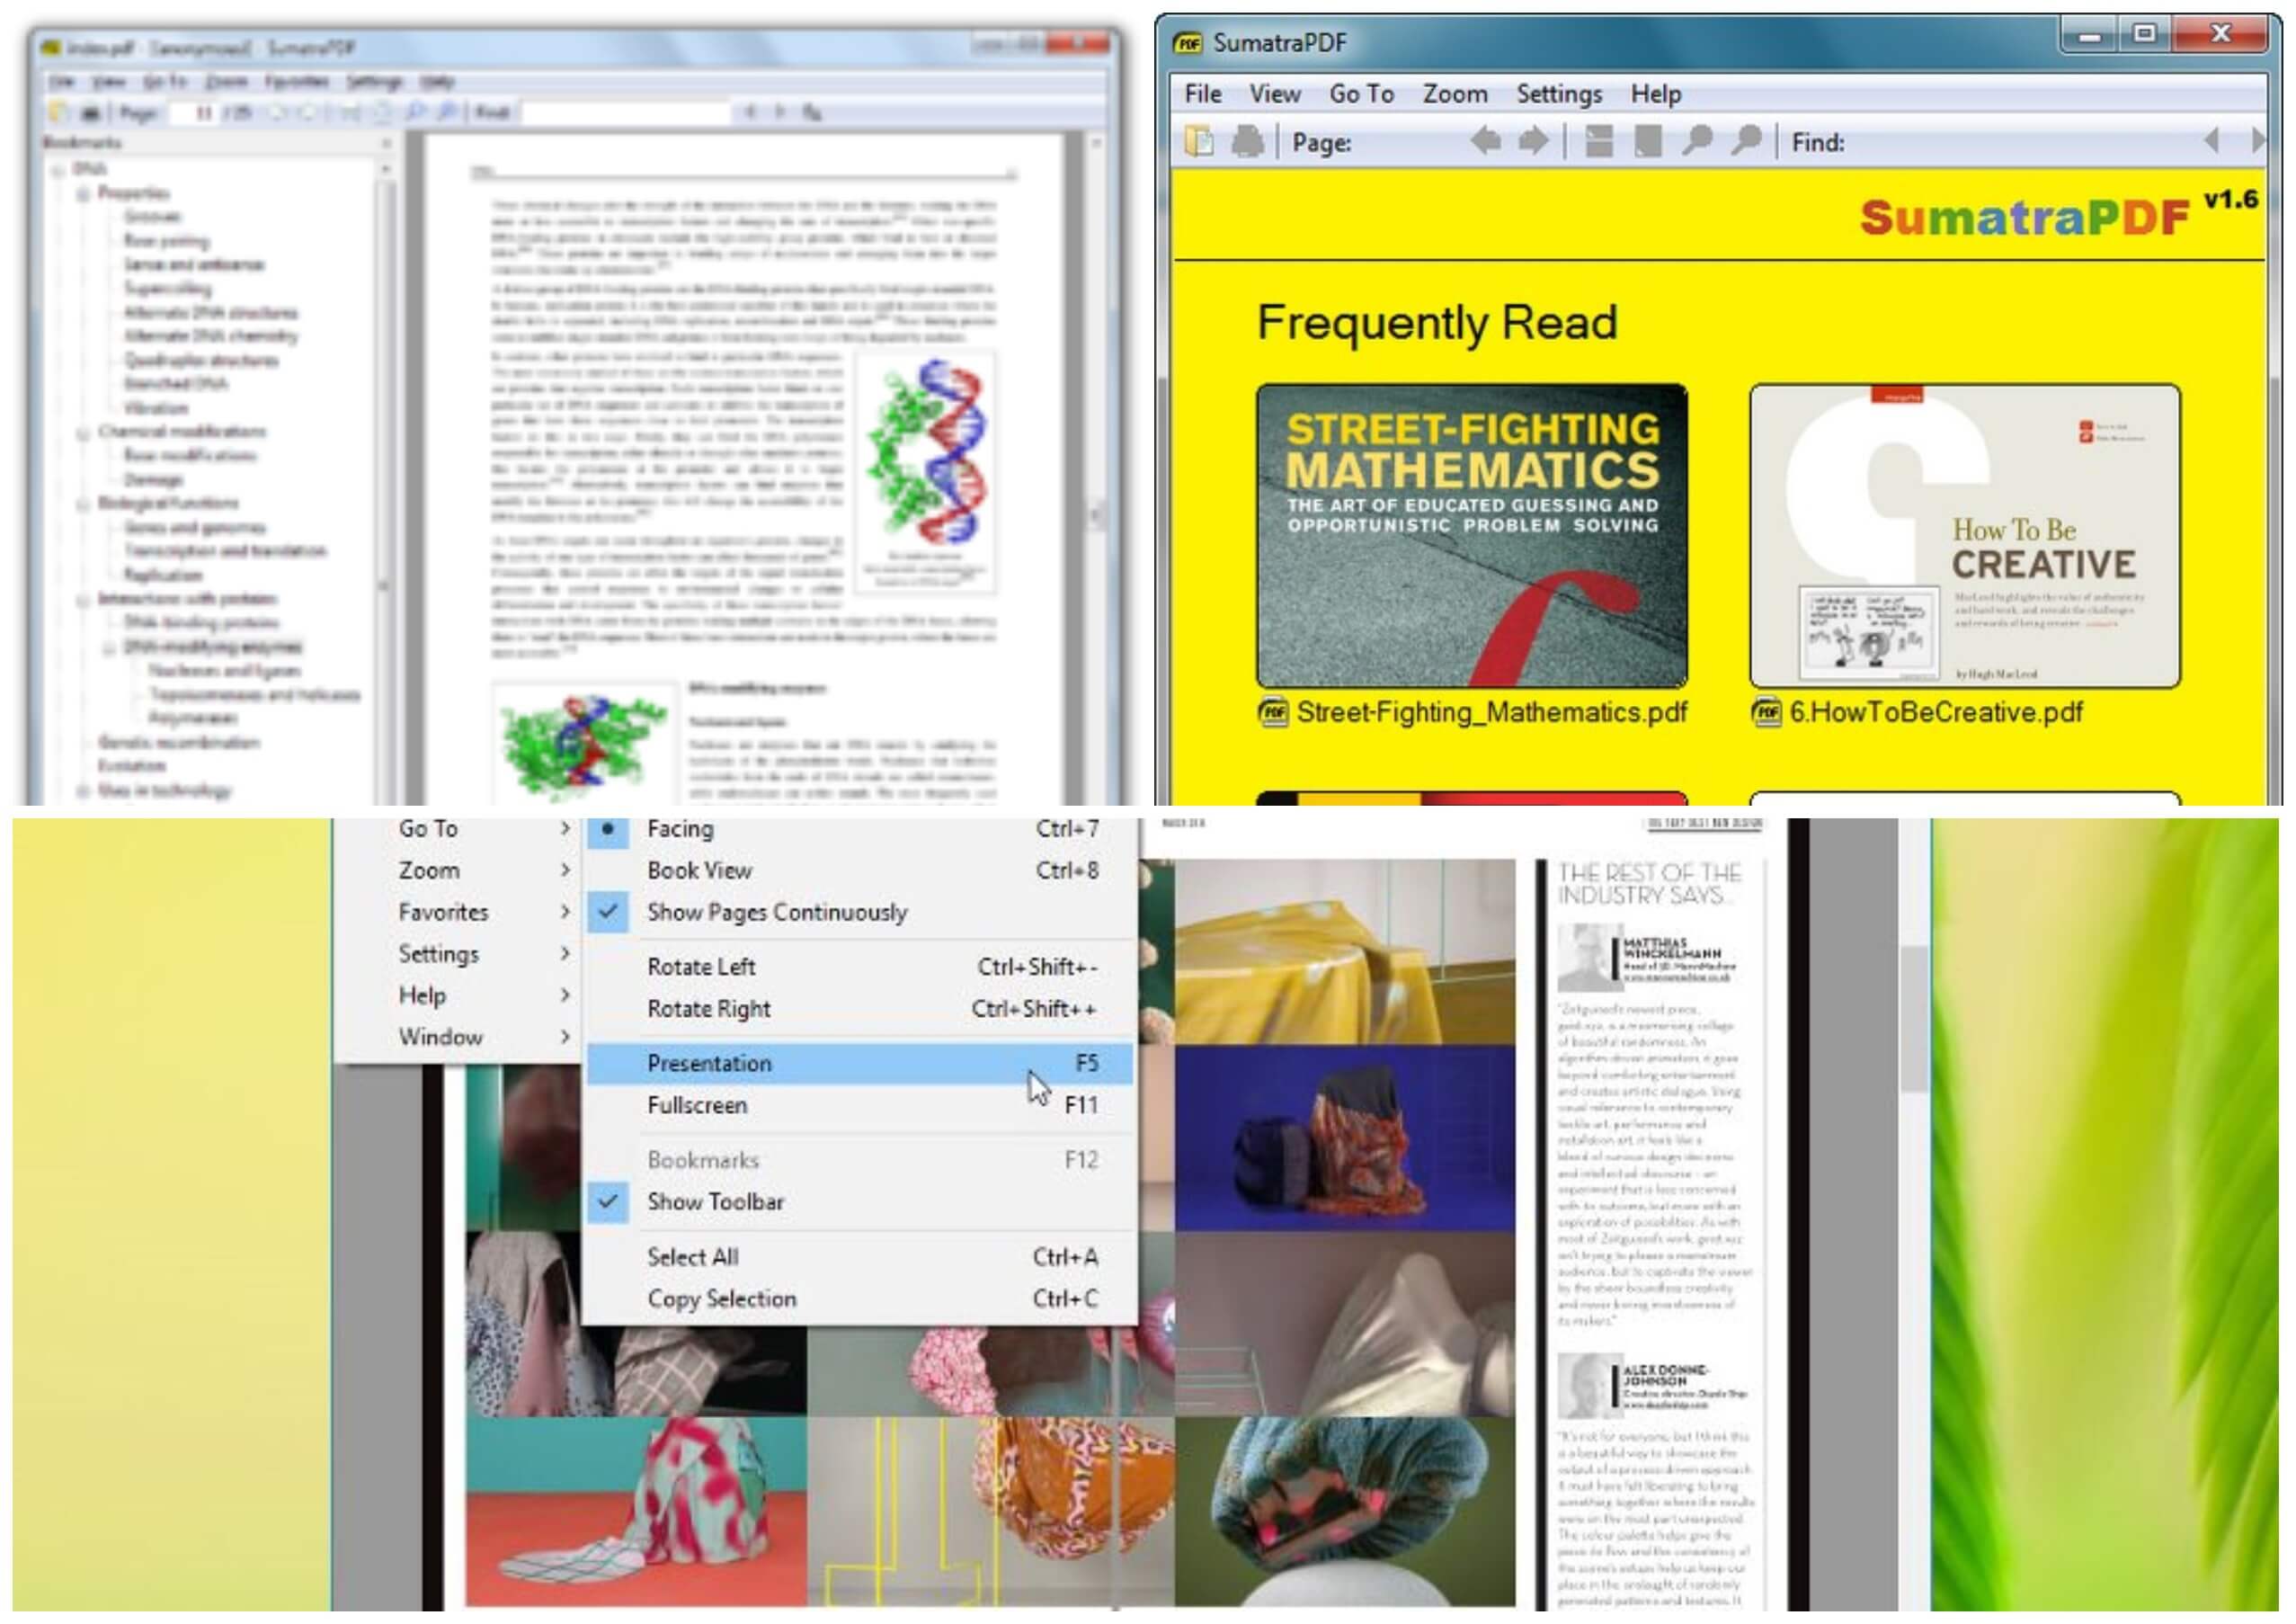2296x1624 pixels.
Task: Open Street-Fighting_Mathematics.pdf file link
Action: pyautogui.click(x=1491, y=713)
